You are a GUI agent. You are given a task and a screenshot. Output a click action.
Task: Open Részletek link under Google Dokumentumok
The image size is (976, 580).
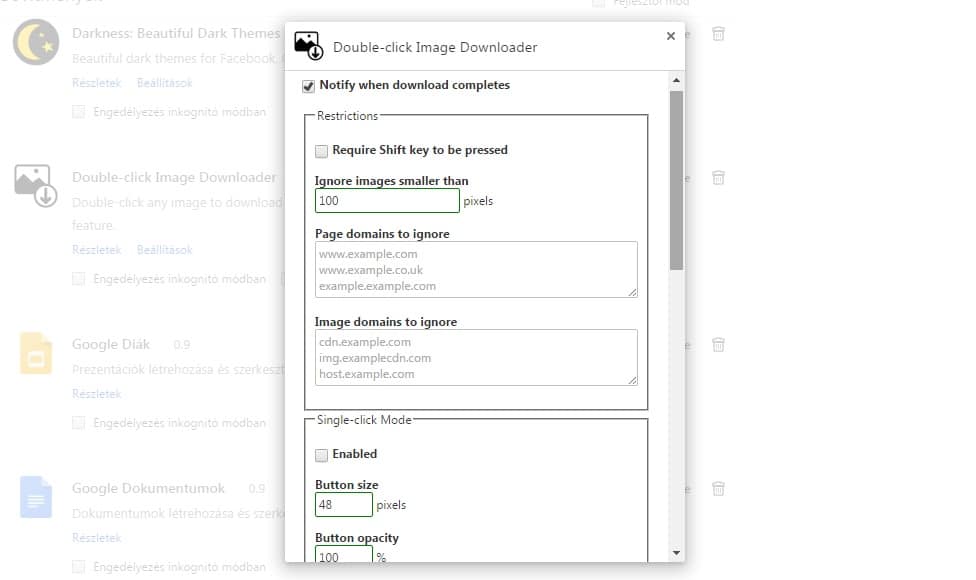click(96, 538)
